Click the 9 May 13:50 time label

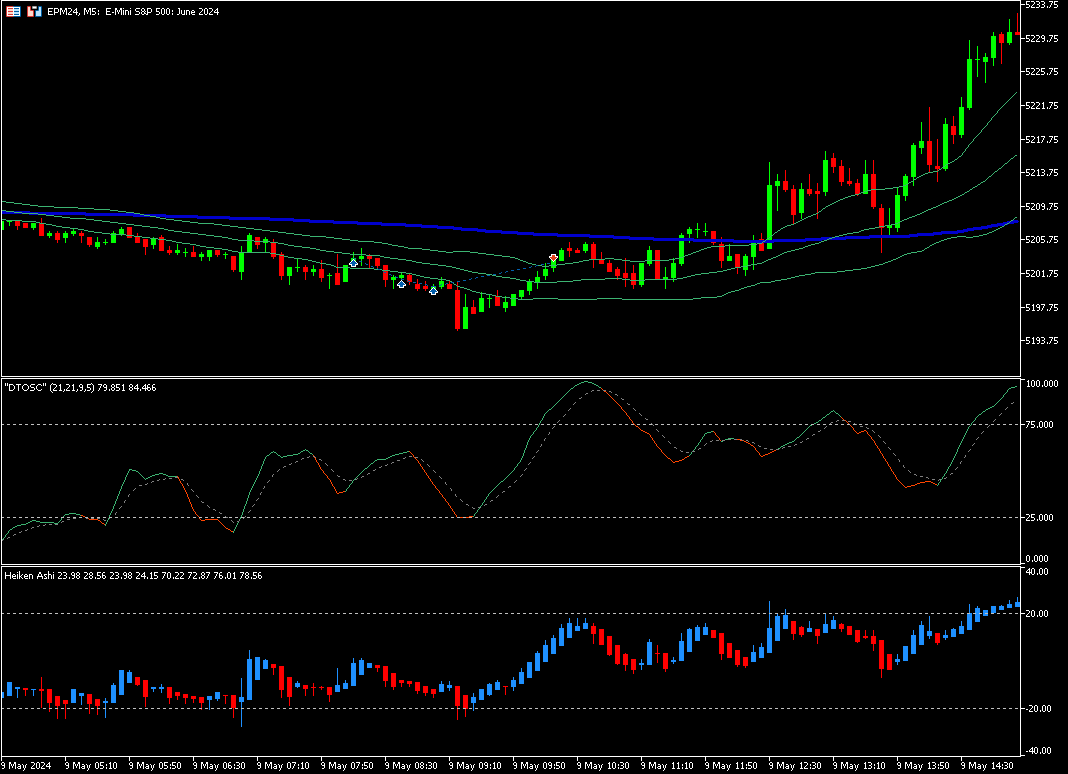924,766
